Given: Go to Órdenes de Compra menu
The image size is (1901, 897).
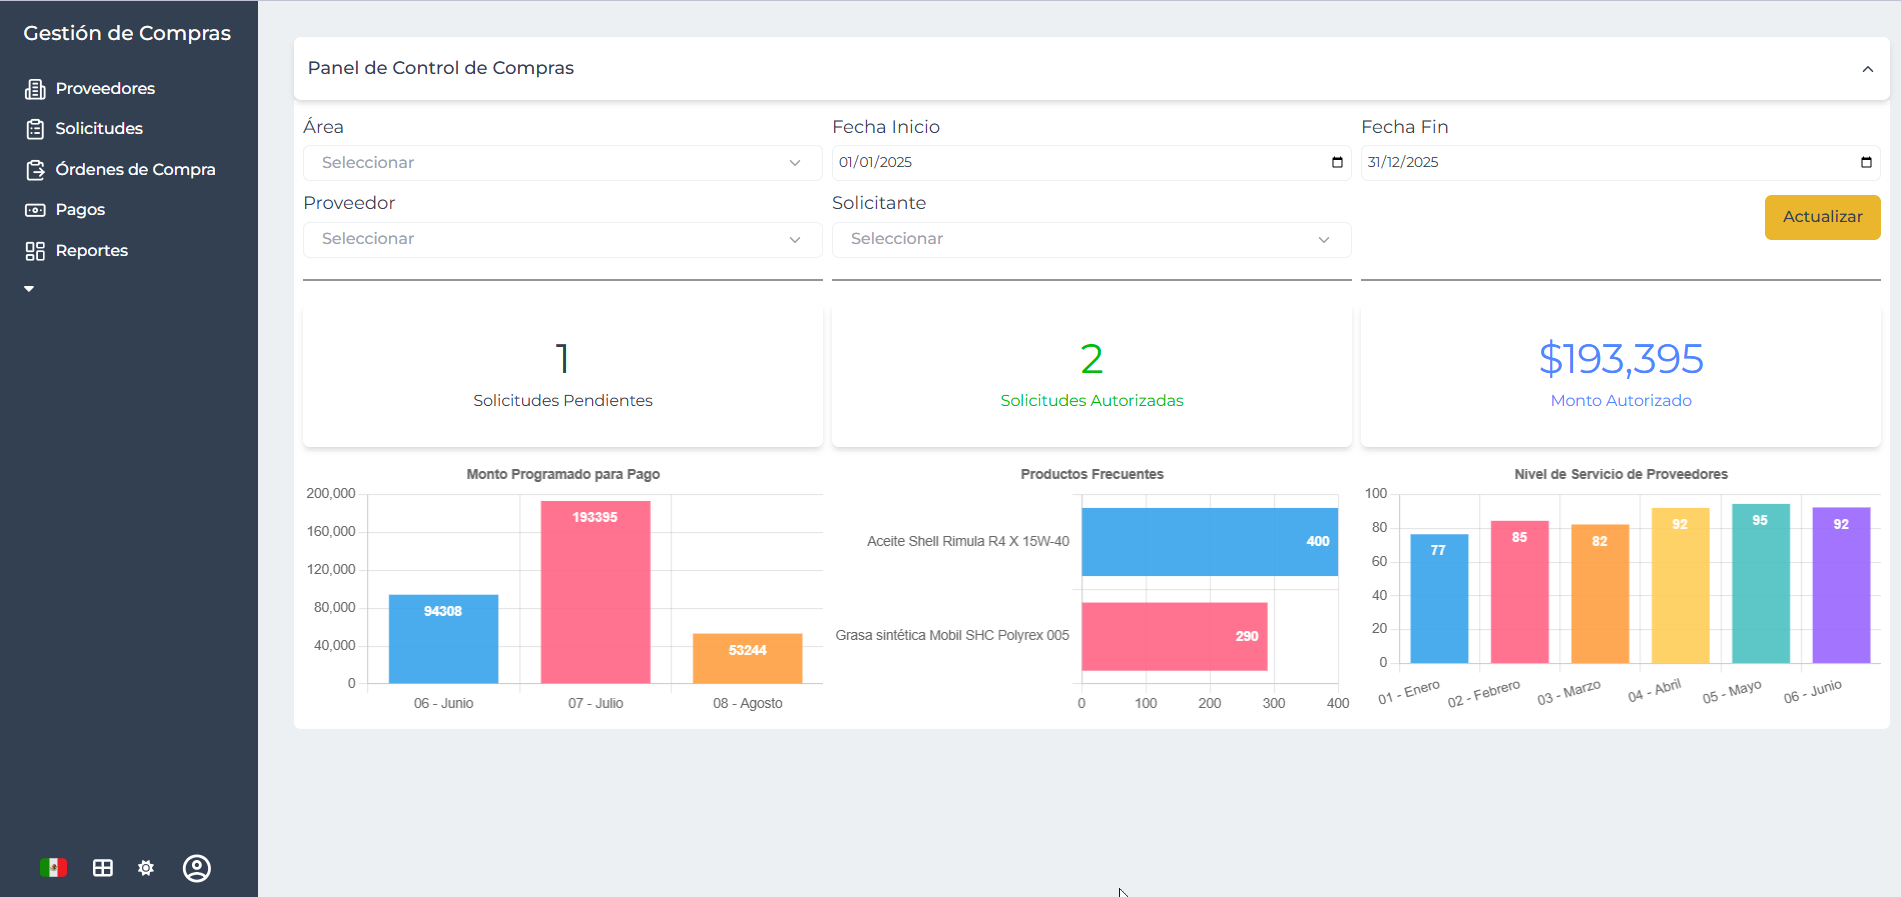Looking at the screenshot, I should [135, 170].
